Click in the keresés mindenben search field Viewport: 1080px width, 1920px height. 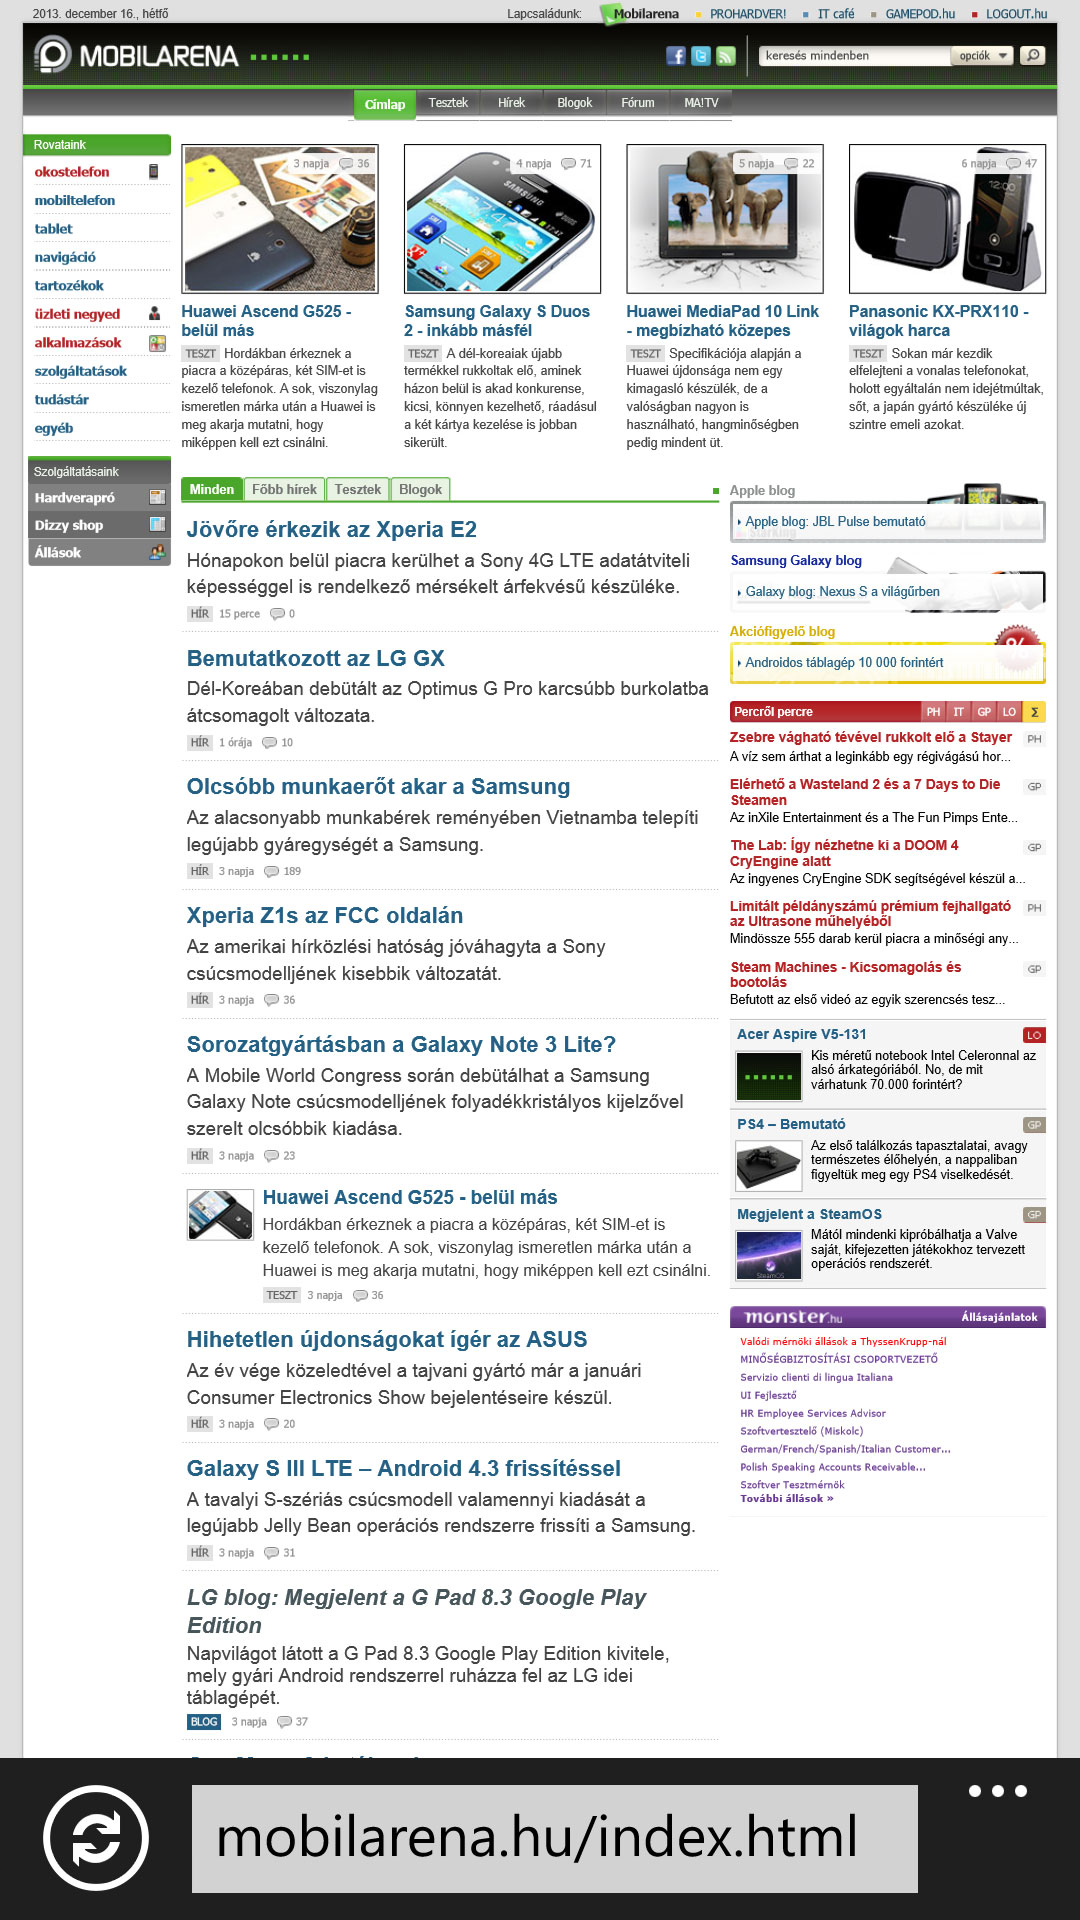pyautogui.click(x=855, y=56)
